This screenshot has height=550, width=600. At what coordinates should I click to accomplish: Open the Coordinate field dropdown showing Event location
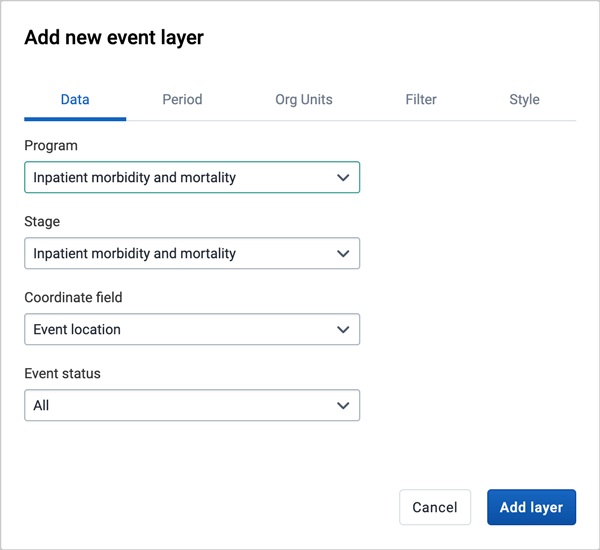pyautogui.click(x=192, y=329)
